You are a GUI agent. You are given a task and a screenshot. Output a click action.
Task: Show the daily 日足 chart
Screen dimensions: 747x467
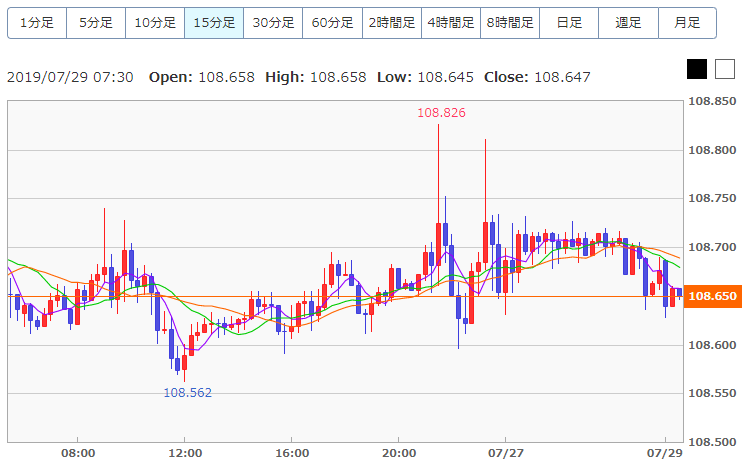pos(569,22)
